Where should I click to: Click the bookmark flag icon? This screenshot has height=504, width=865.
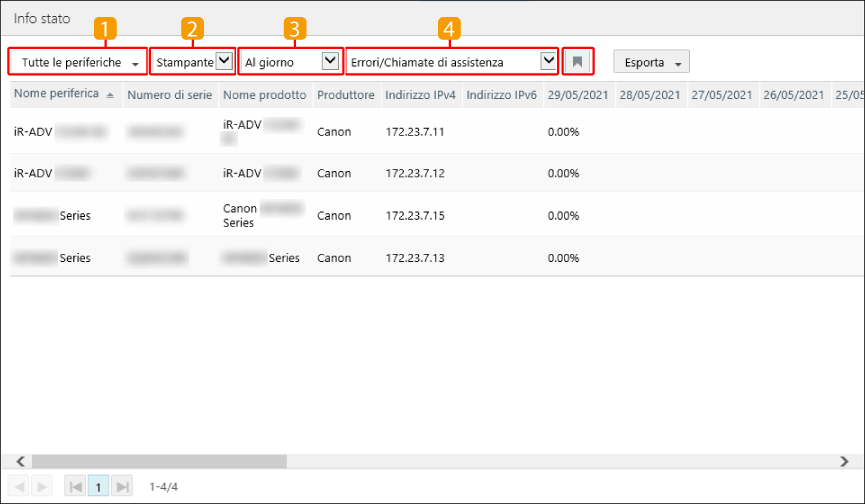[x=578, y=62]
